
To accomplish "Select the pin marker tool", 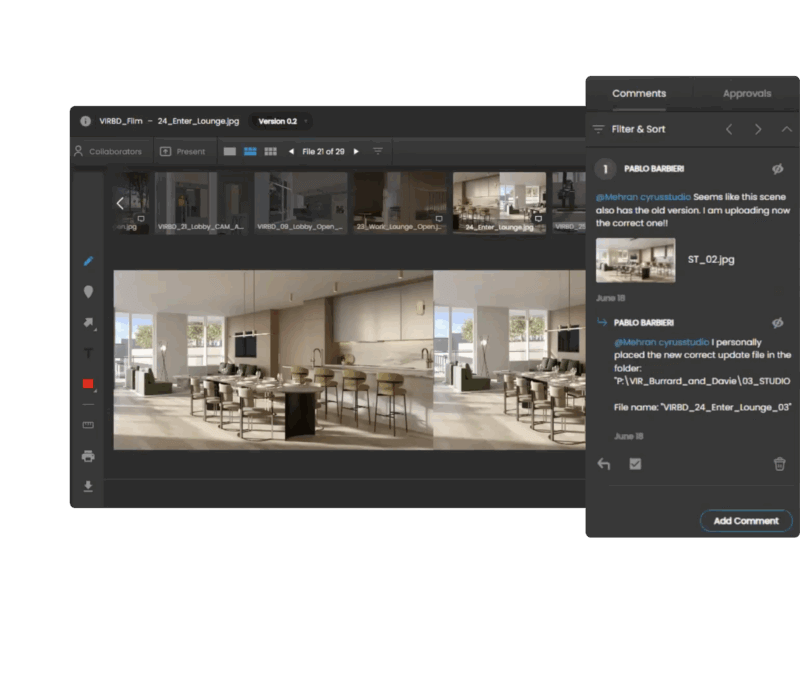I will (x=88, y=292).
